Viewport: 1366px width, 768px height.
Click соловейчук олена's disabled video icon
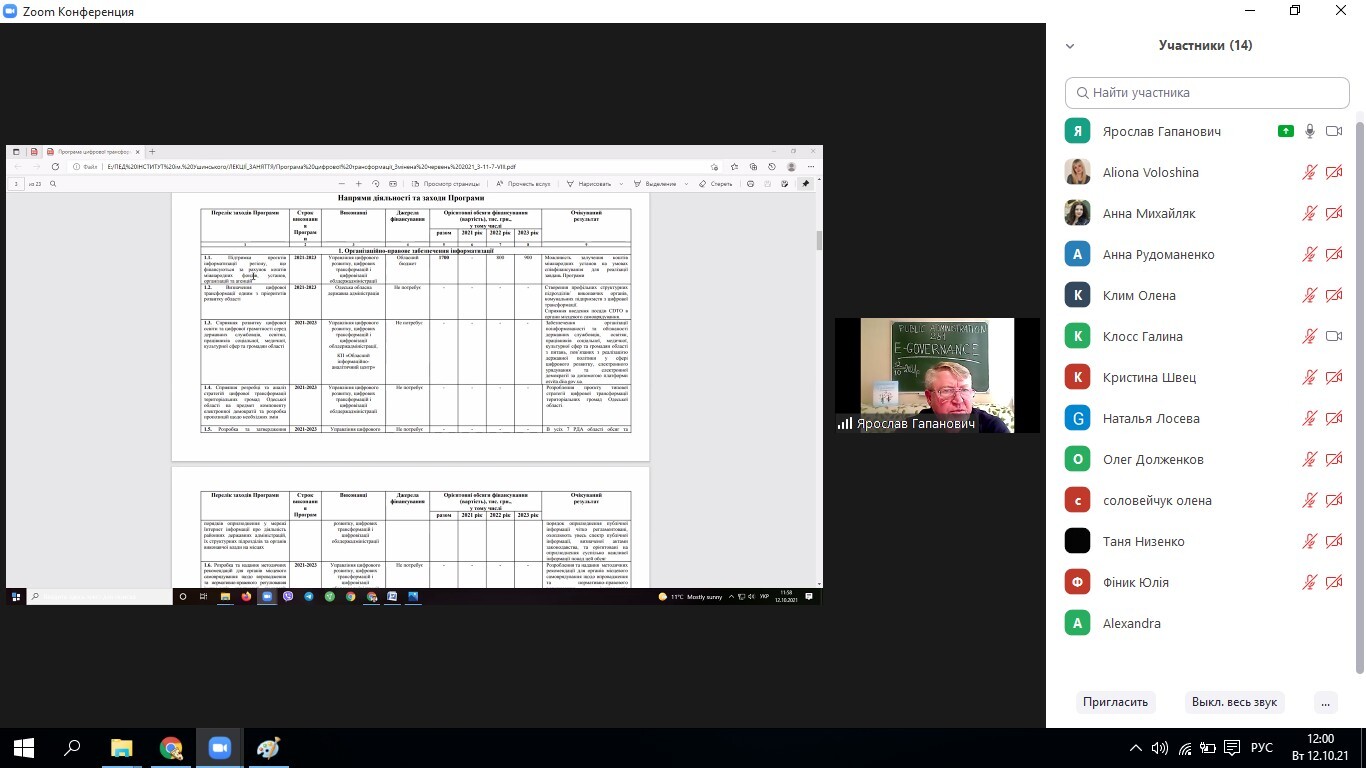1334,500
